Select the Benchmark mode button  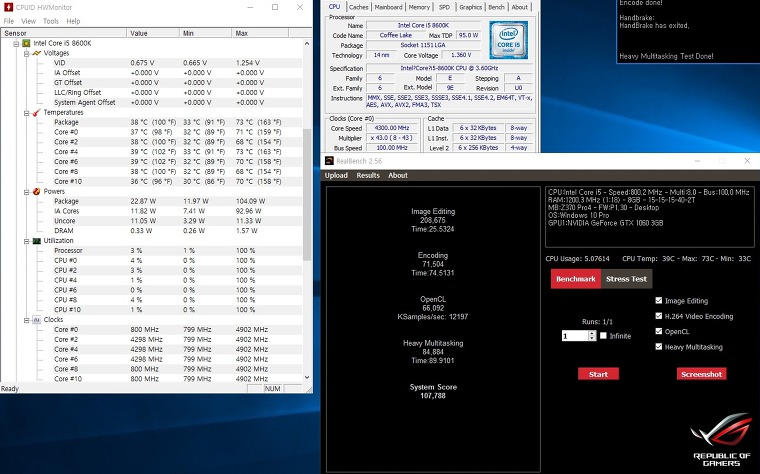click(x=575, y=279)
